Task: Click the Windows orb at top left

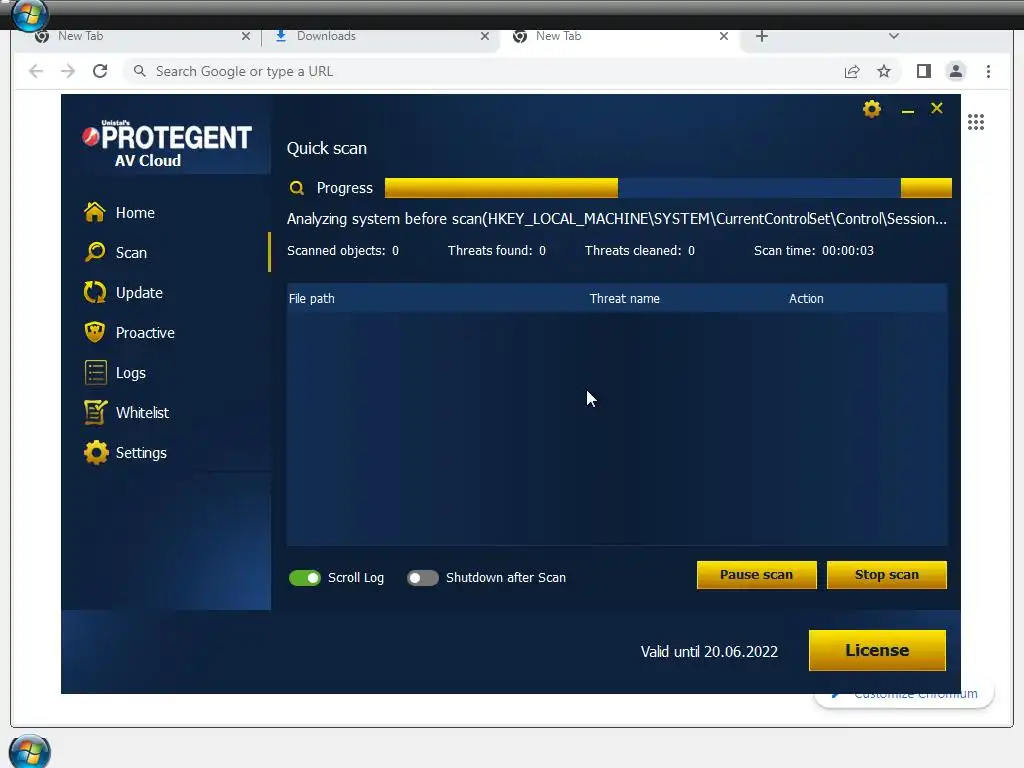Action: [x=29, y=14]
